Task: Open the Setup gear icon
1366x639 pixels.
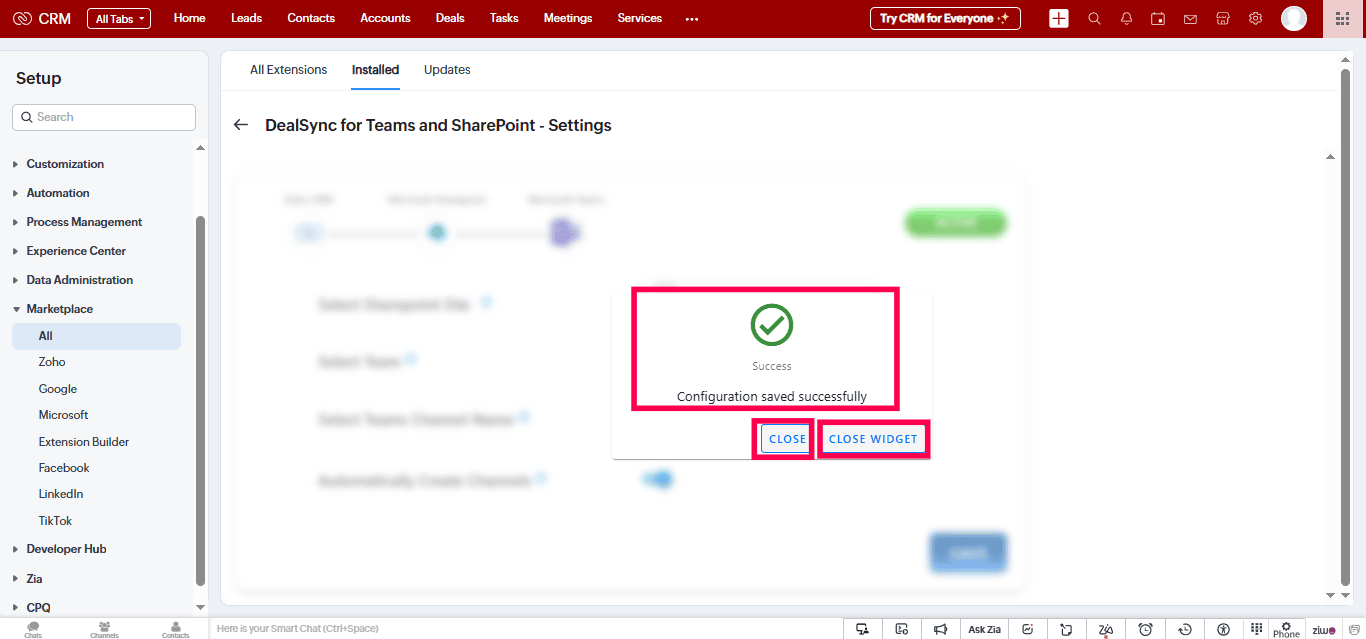Action: (1255, 18)
